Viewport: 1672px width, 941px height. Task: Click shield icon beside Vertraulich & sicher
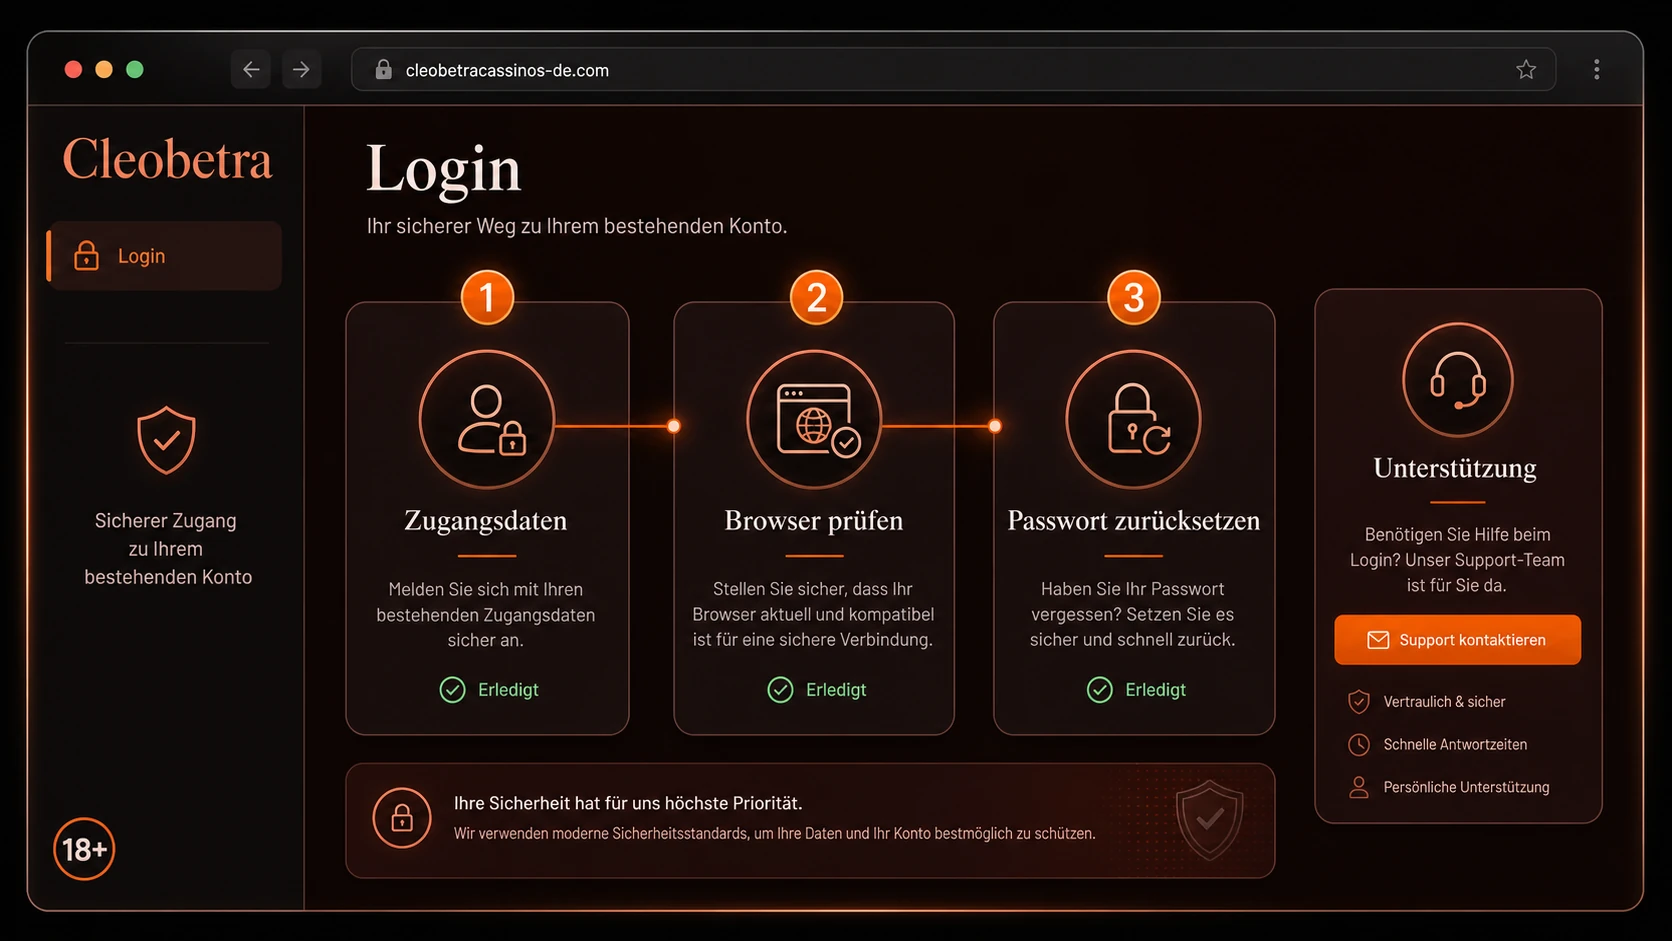1359,702
